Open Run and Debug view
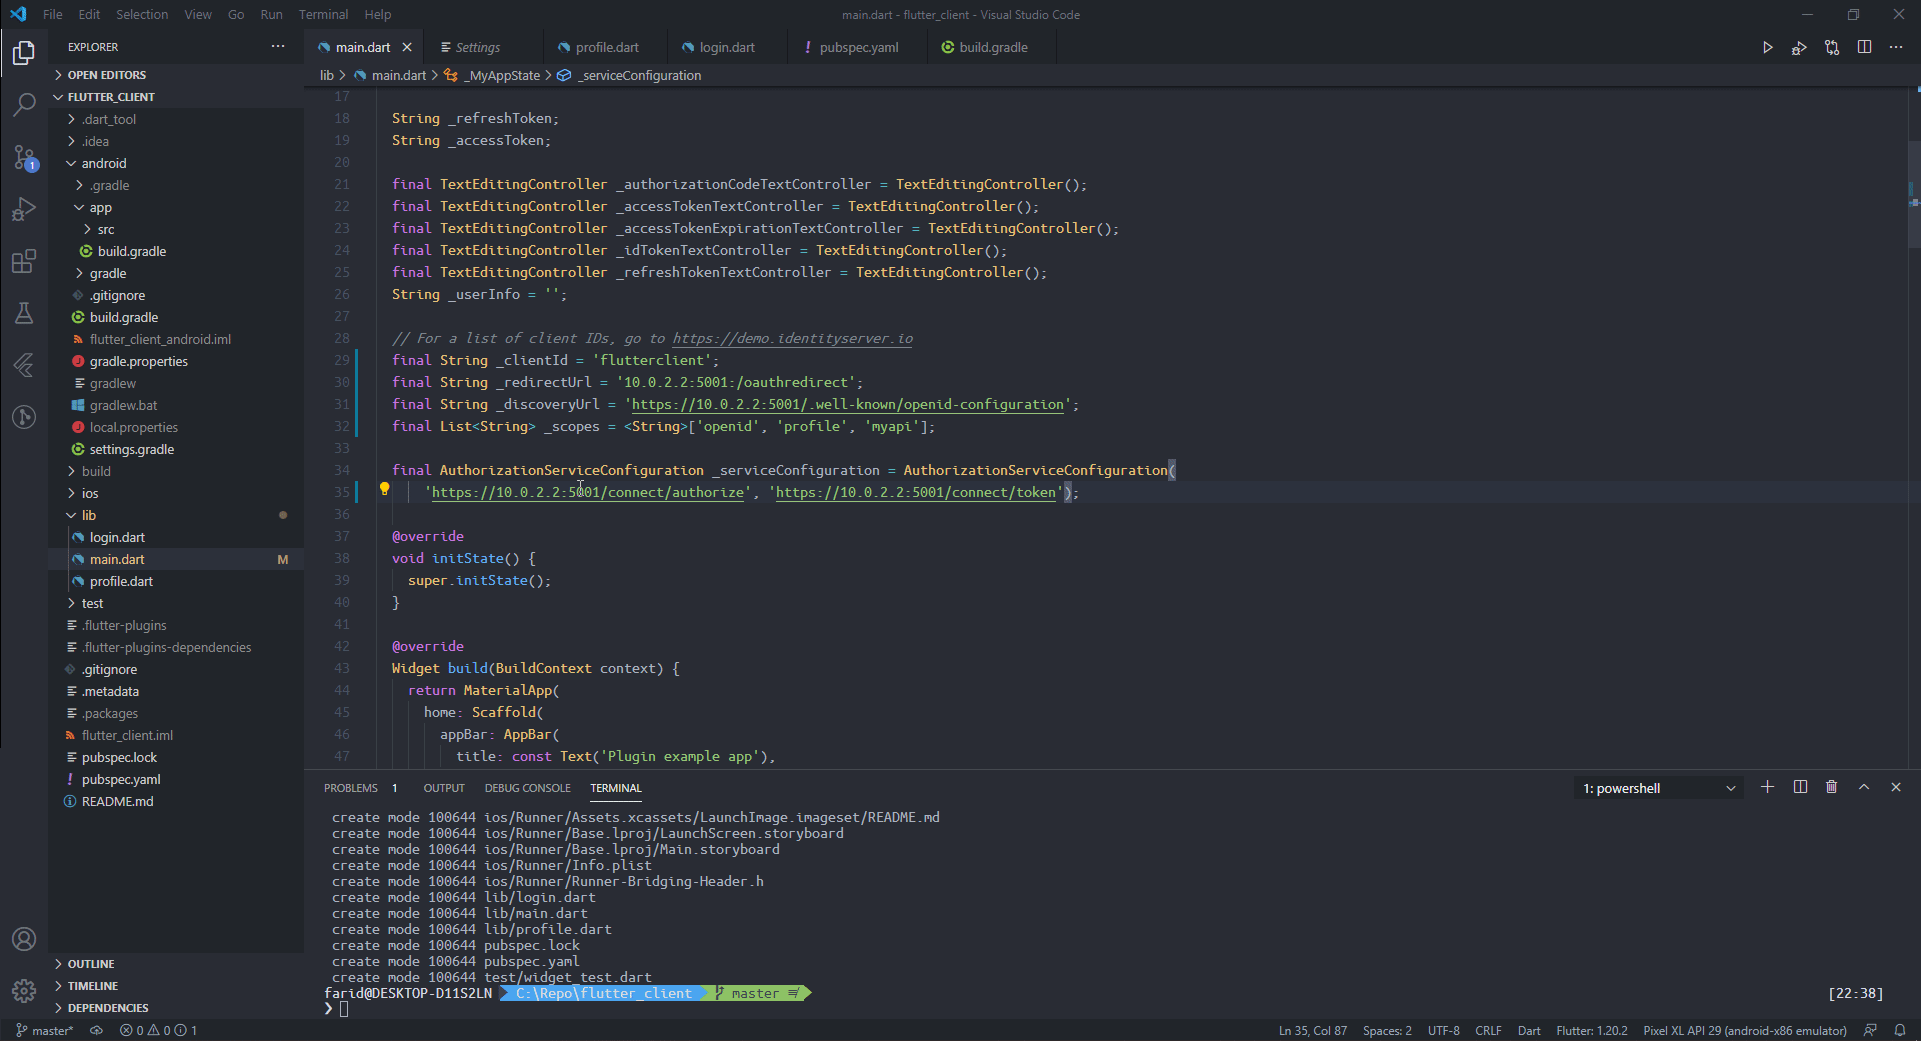This screenshot has height=1041, width=1921. pos(24,209)
